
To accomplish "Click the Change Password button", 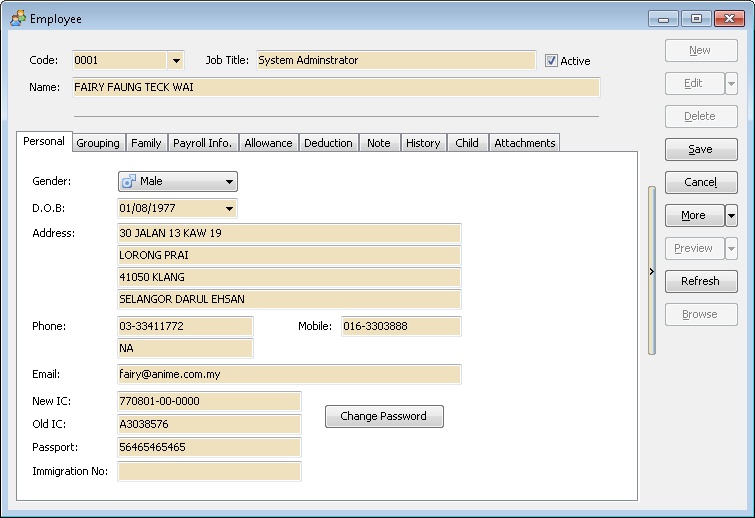I will tap(384, 416).
